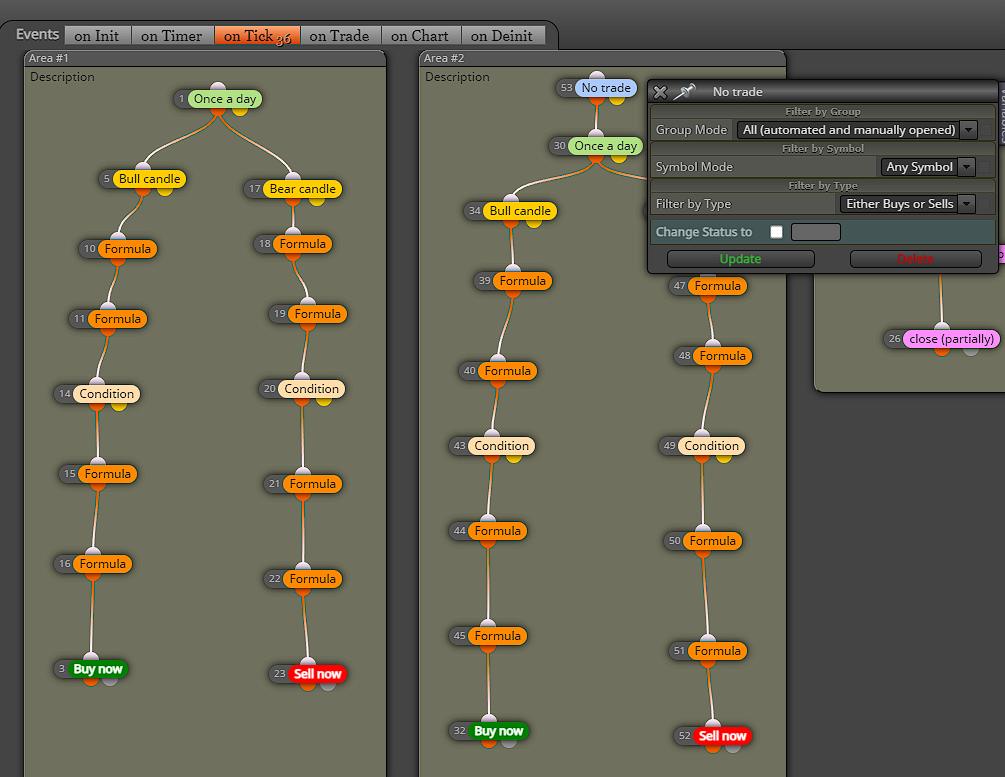This screenshot has height=777, width=1005.
Task: Select Buy now block number 32
Action: tap(499, 731)
